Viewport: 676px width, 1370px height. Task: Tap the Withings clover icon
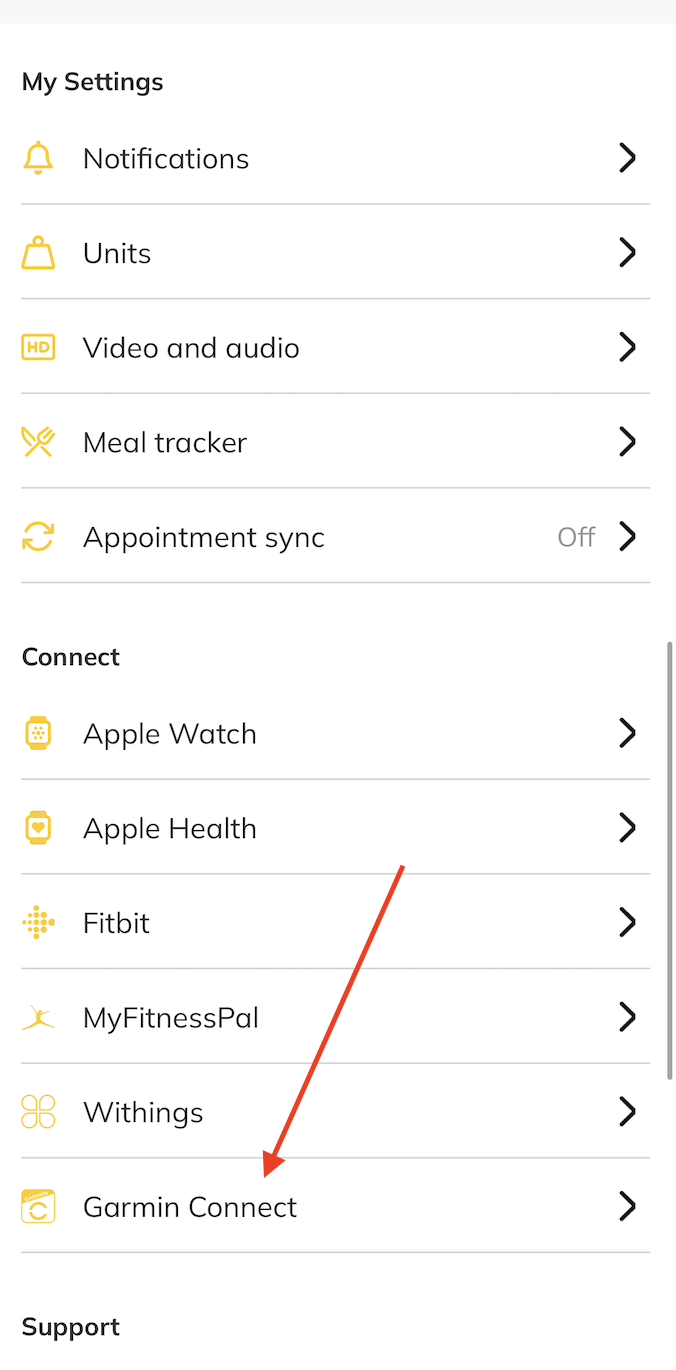38,1112
